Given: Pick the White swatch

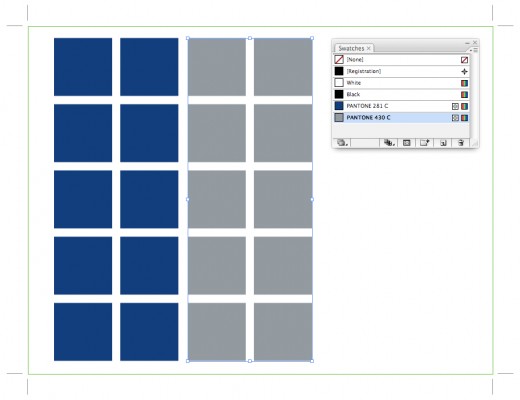Looking at the screenshot, I should click(x=401, y=83).
